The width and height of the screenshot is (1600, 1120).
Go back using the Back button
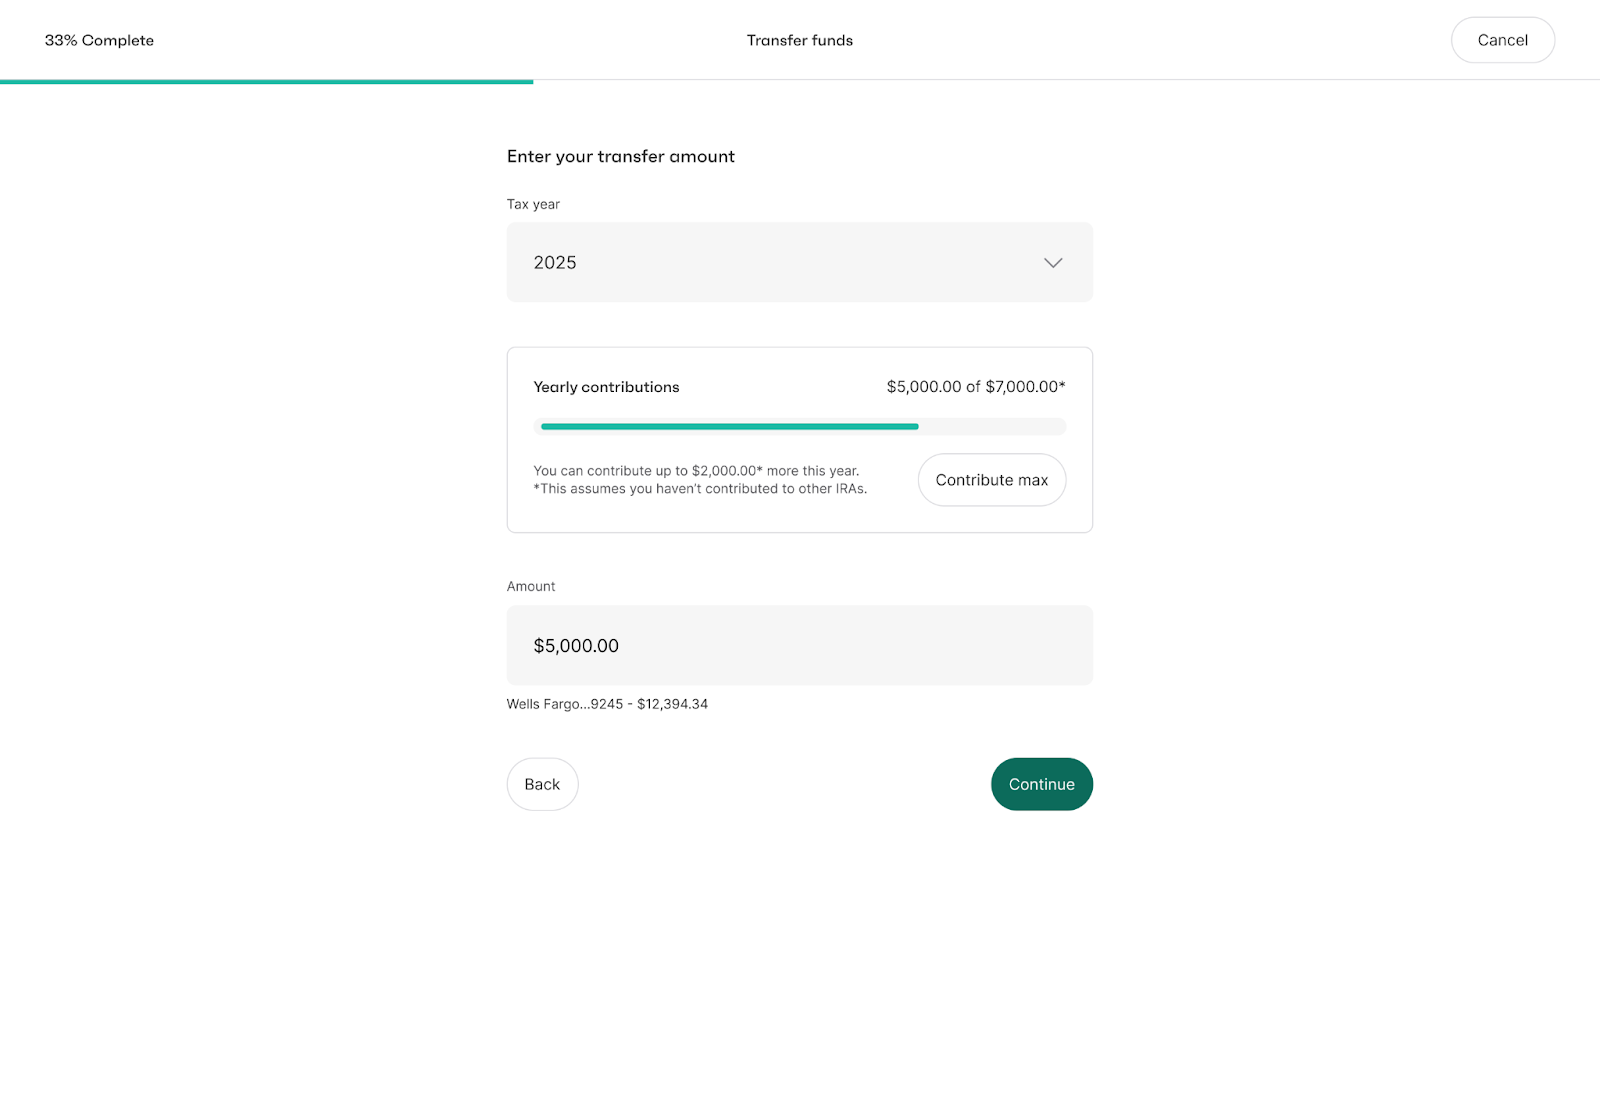(542, 784)
